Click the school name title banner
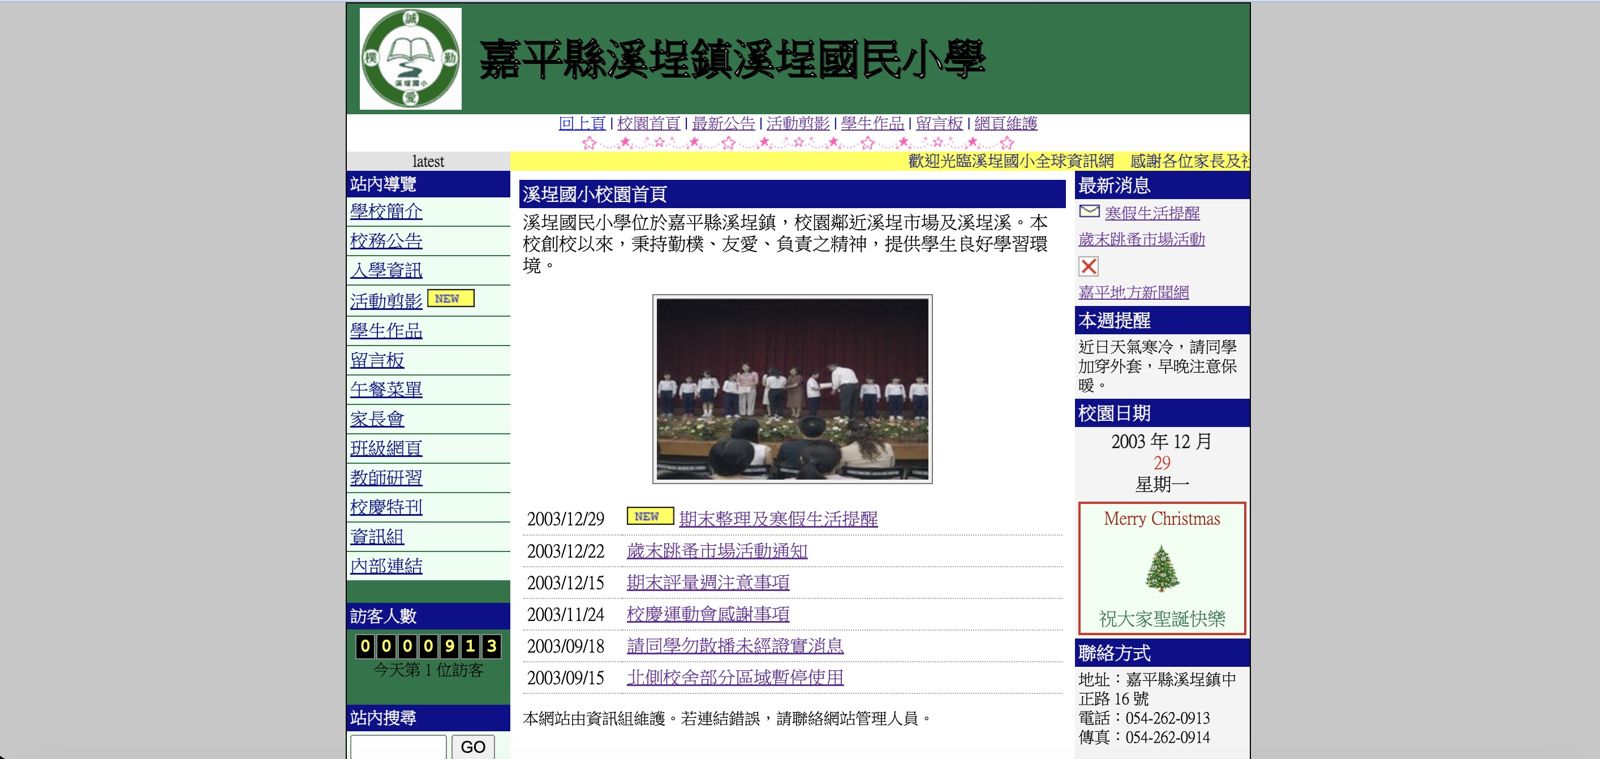Image resolution: width=1600 pixels, height=759 pixels. pyautogui.click(x=732, y=59)
